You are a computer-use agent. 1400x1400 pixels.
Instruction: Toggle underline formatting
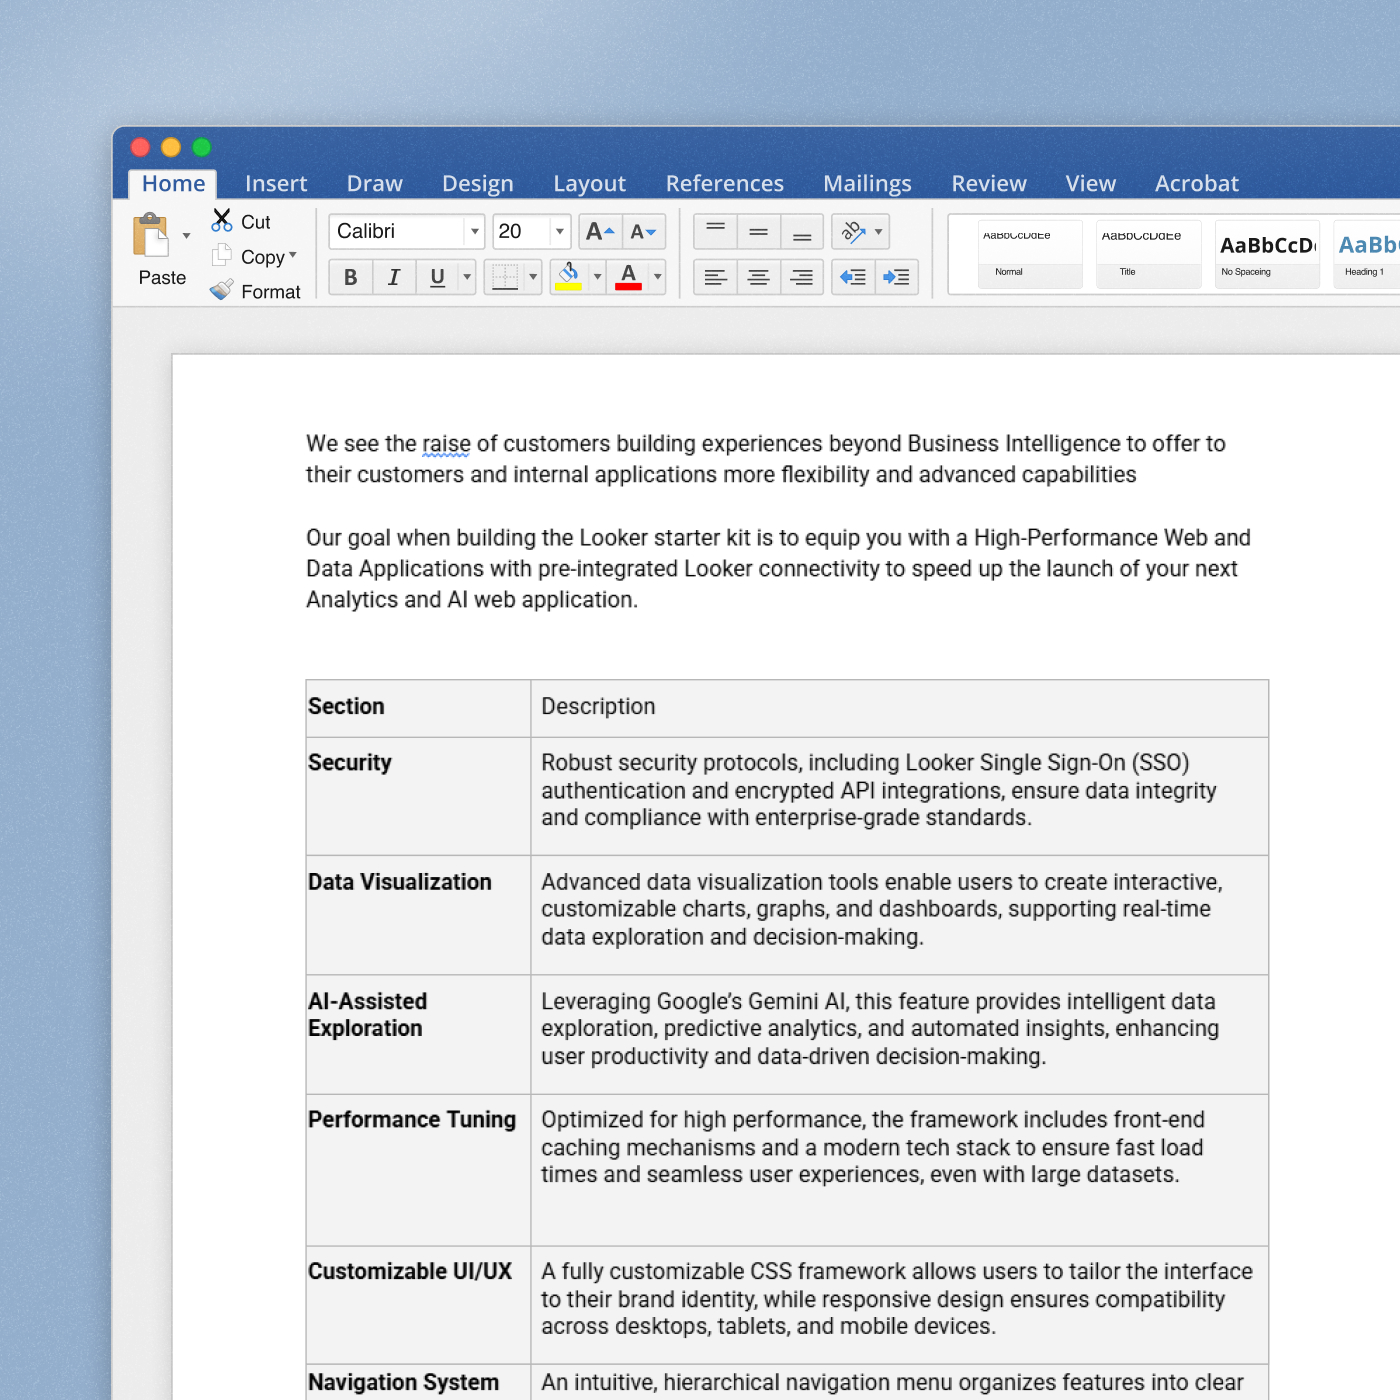[437, 277]
